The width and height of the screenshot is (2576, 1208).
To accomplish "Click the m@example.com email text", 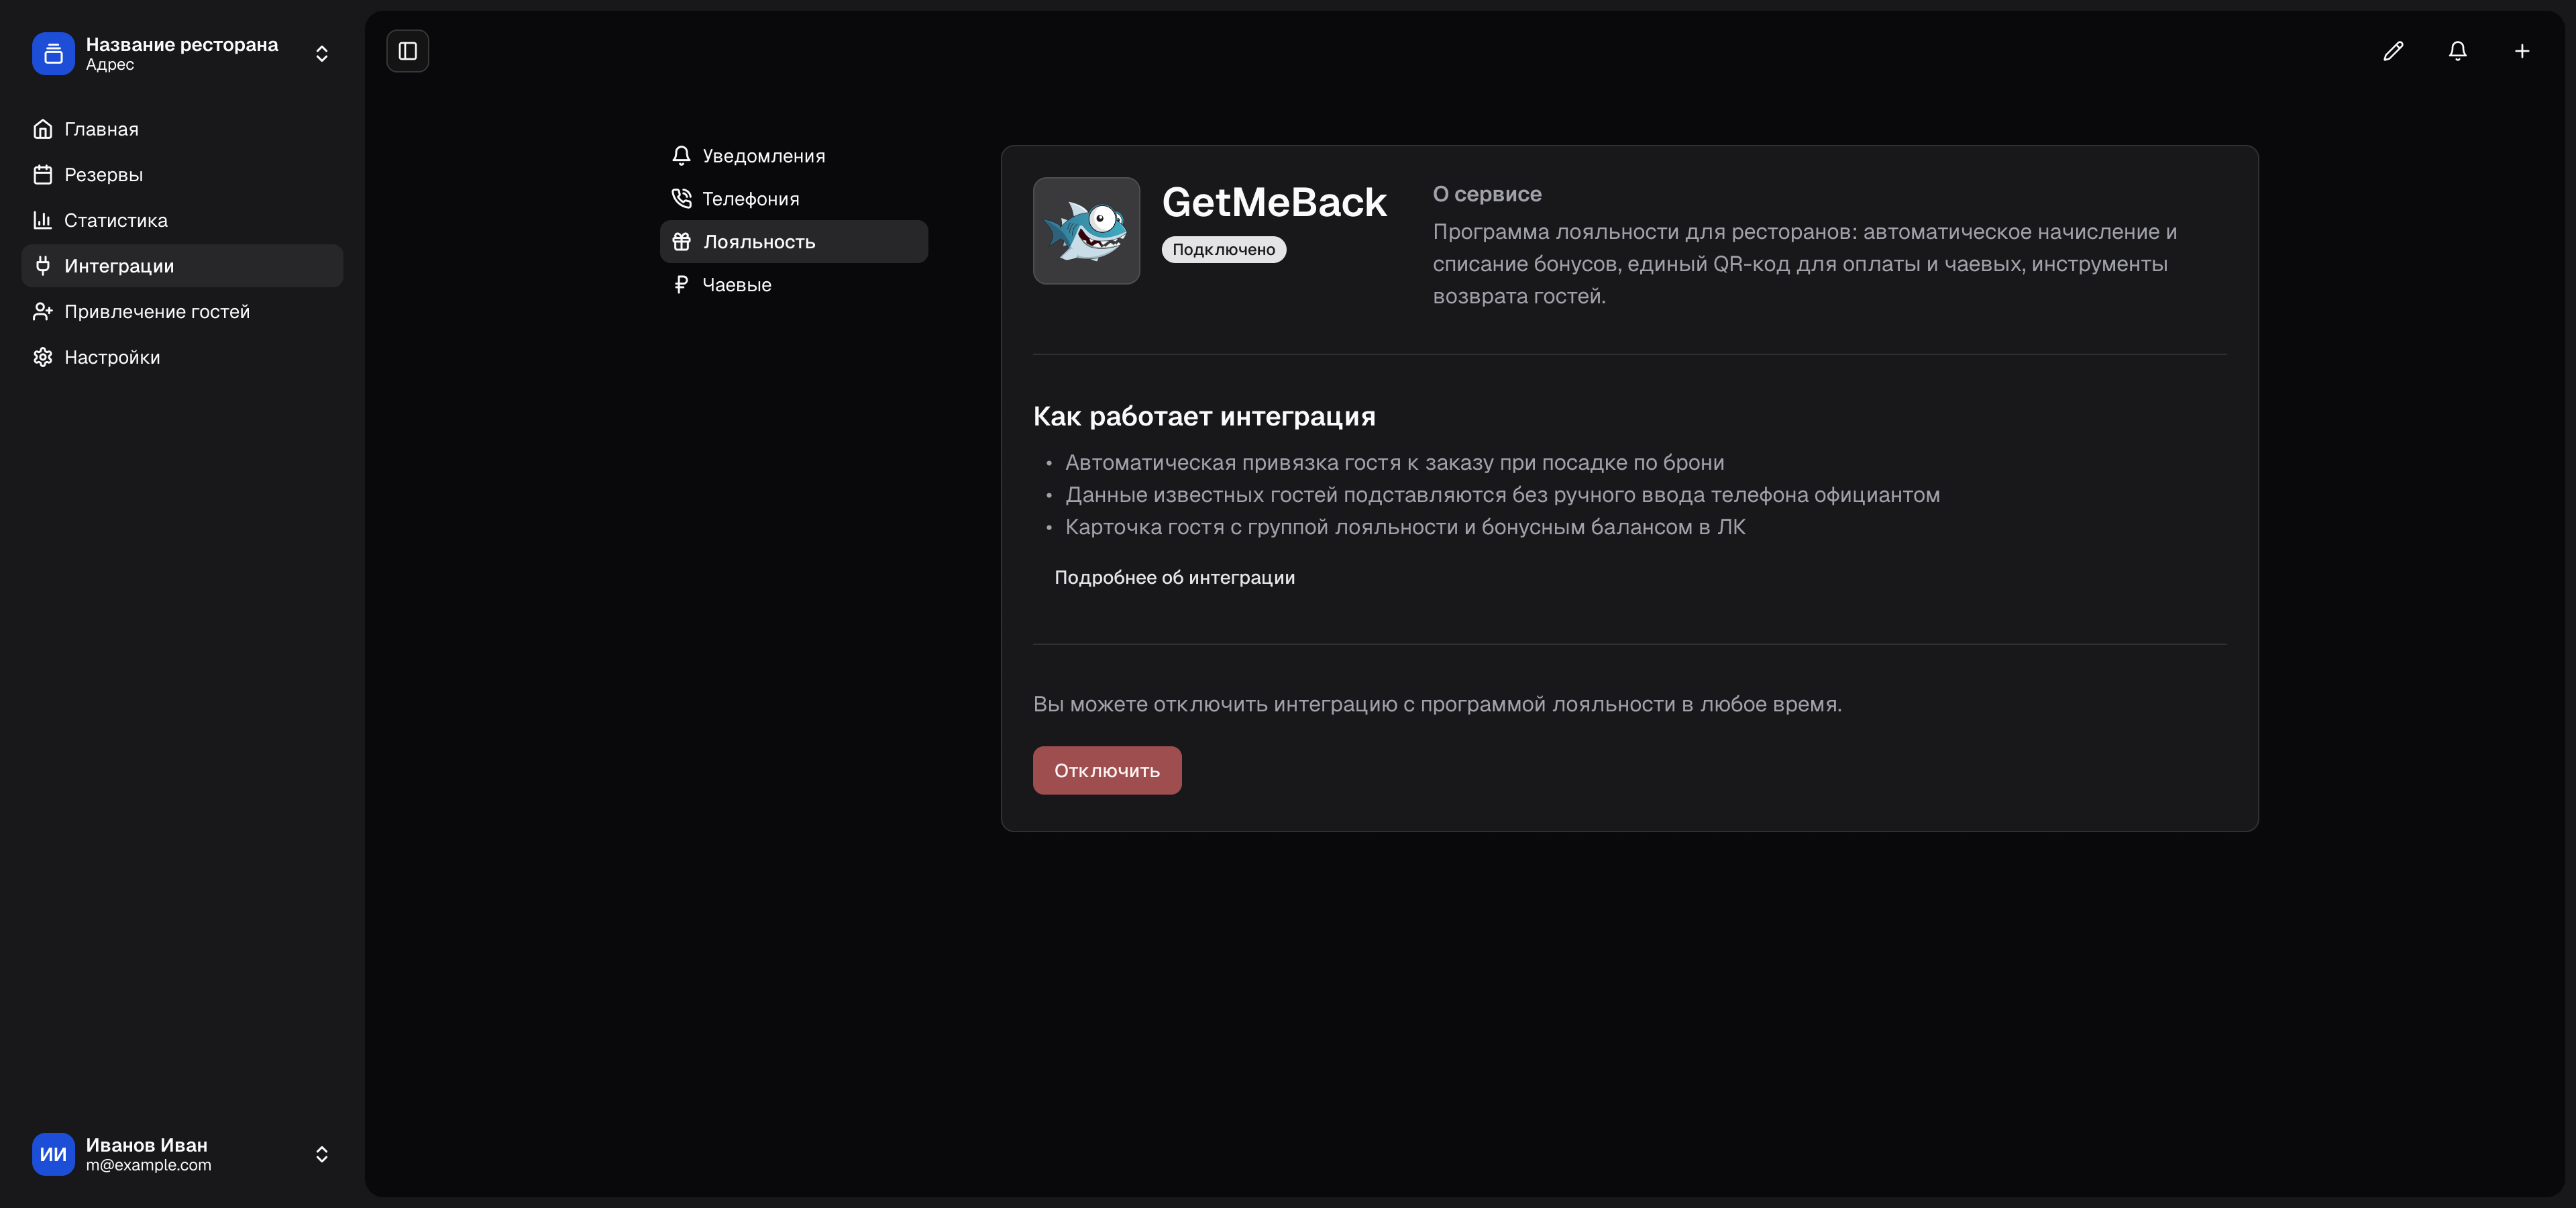I will click(x=148, y=1165).
